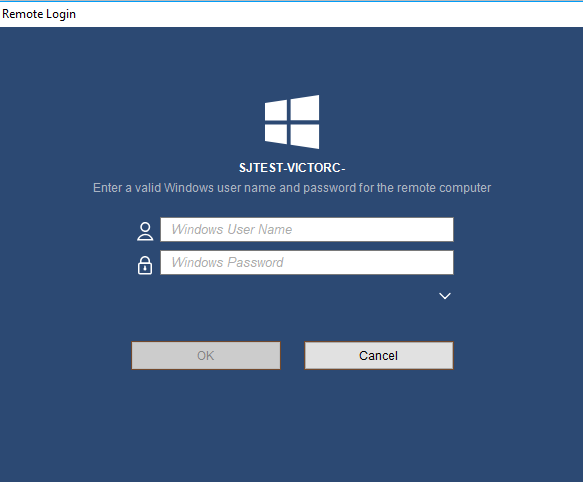Screen dimensions: 583x482
Task: Show additional options via the chevron arrow
Action: [445, 296]
